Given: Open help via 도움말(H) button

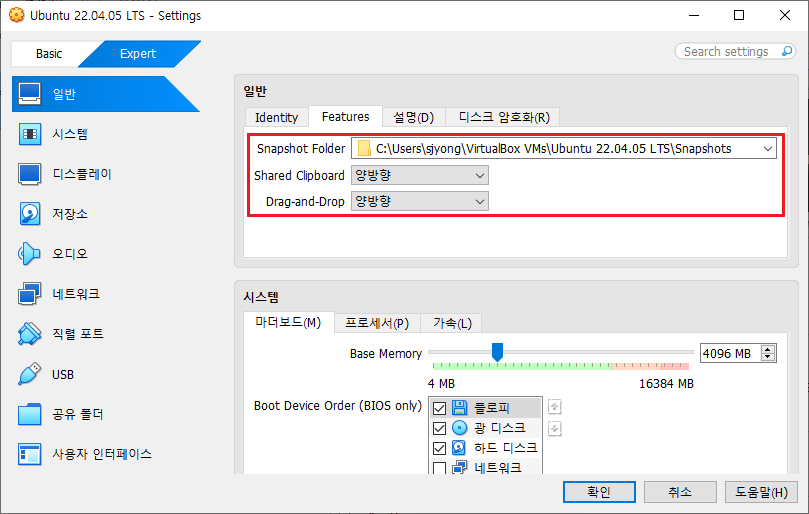Looking at the screenshot, I should click(761, 492).
